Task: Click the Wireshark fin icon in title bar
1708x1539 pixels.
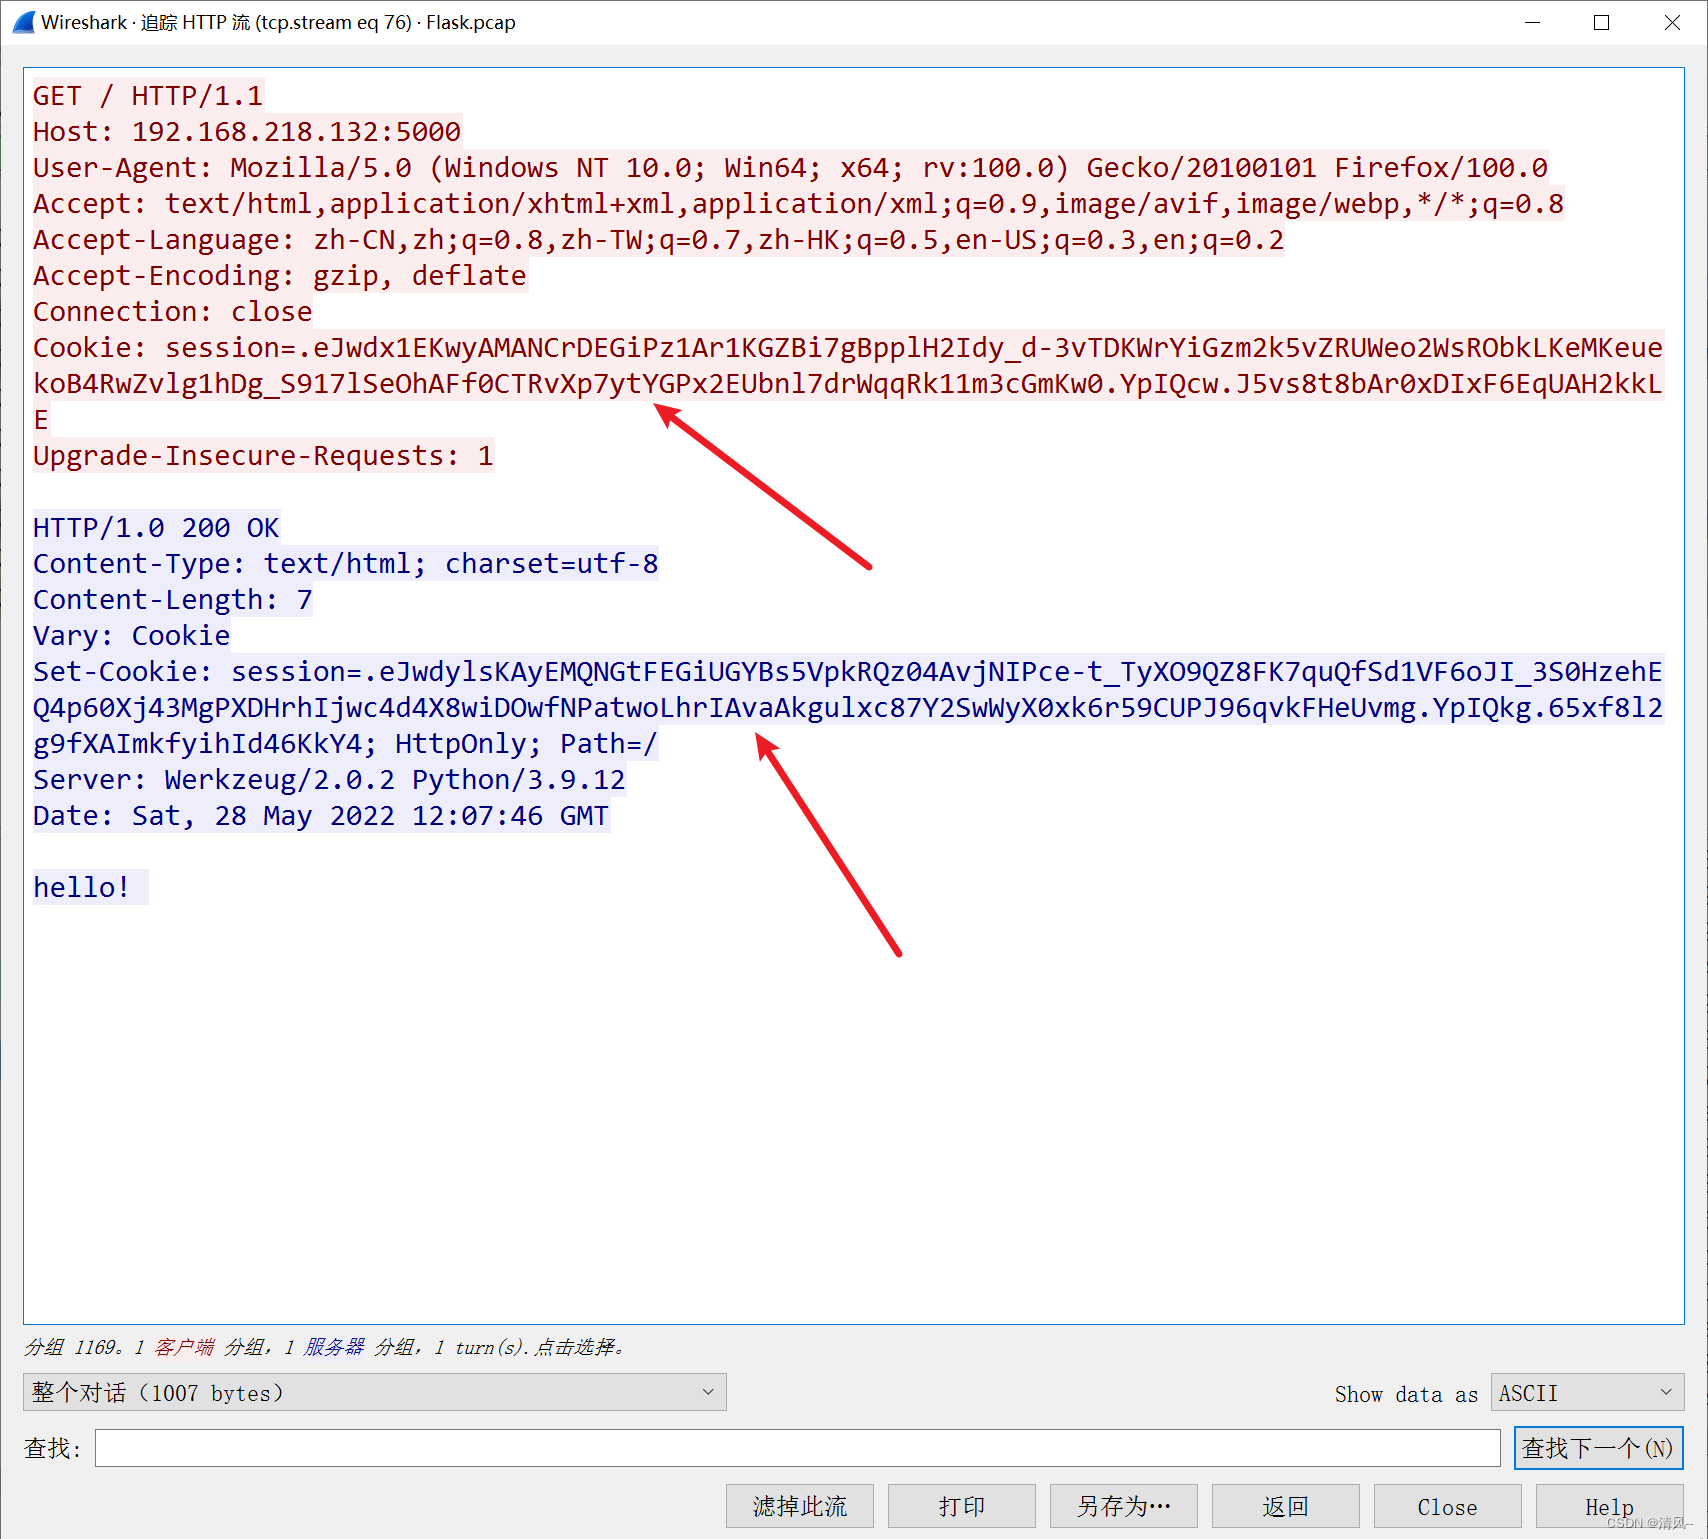Action: pos(24,22)
